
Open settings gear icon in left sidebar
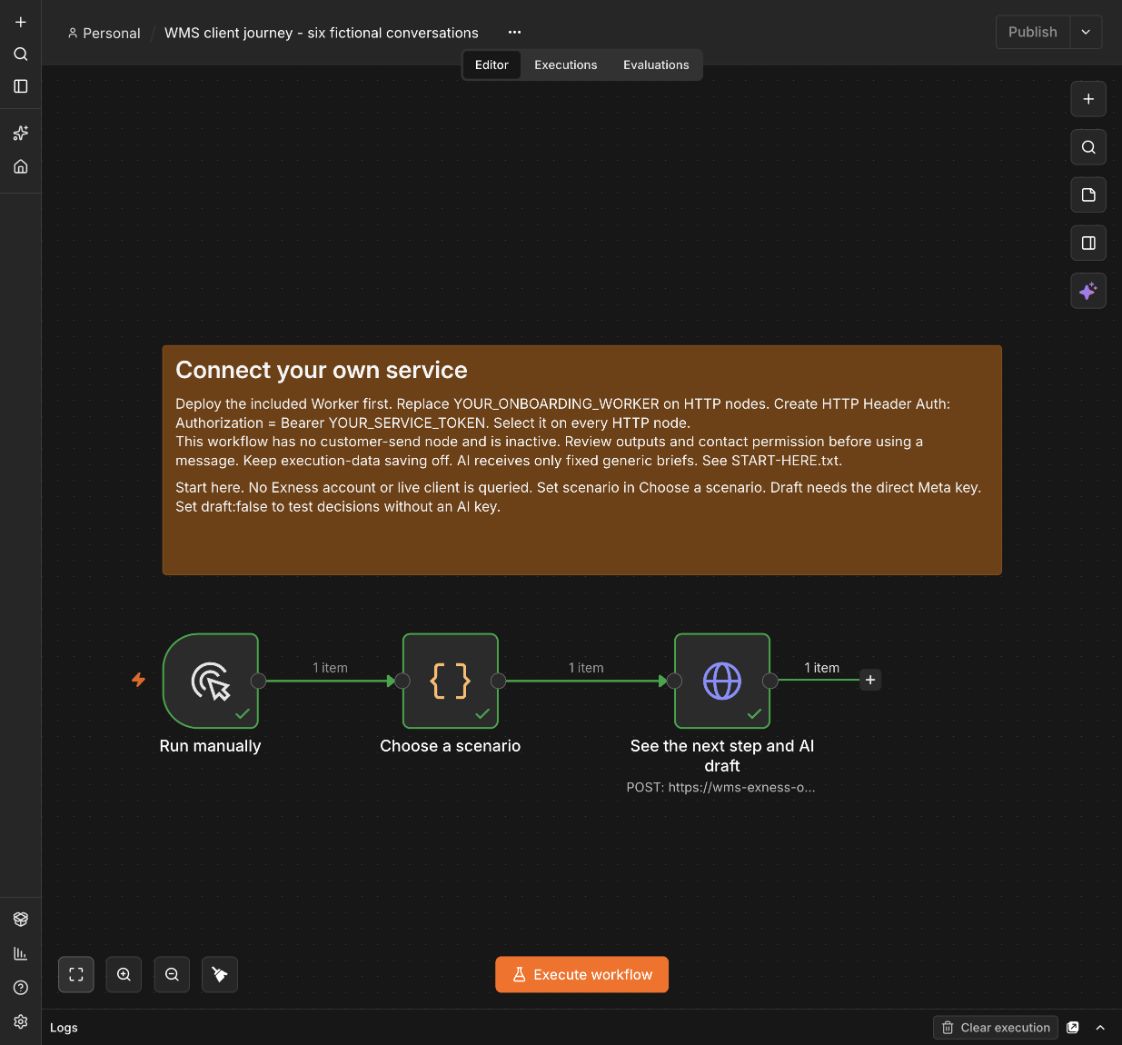click(21, 1021)
